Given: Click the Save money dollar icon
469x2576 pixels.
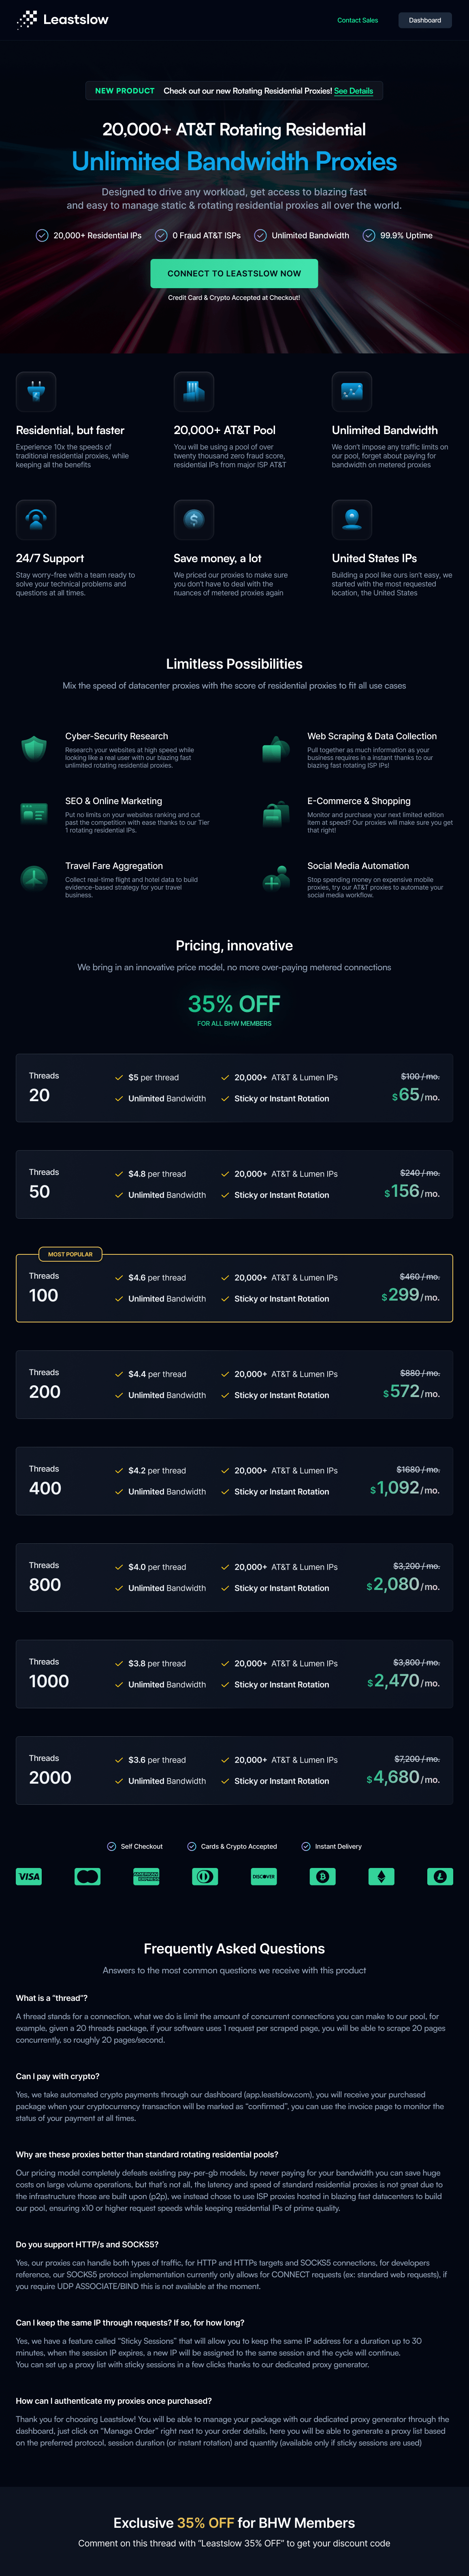Looking at the screenshot, I should (x=194, y=519).
